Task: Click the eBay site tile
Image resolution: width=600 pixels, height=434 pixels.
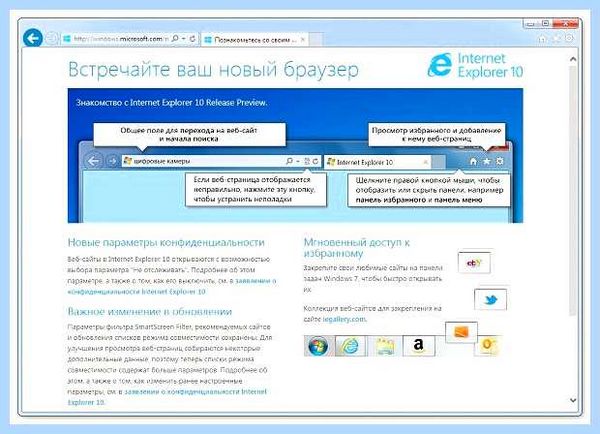Action: (474, 263)
